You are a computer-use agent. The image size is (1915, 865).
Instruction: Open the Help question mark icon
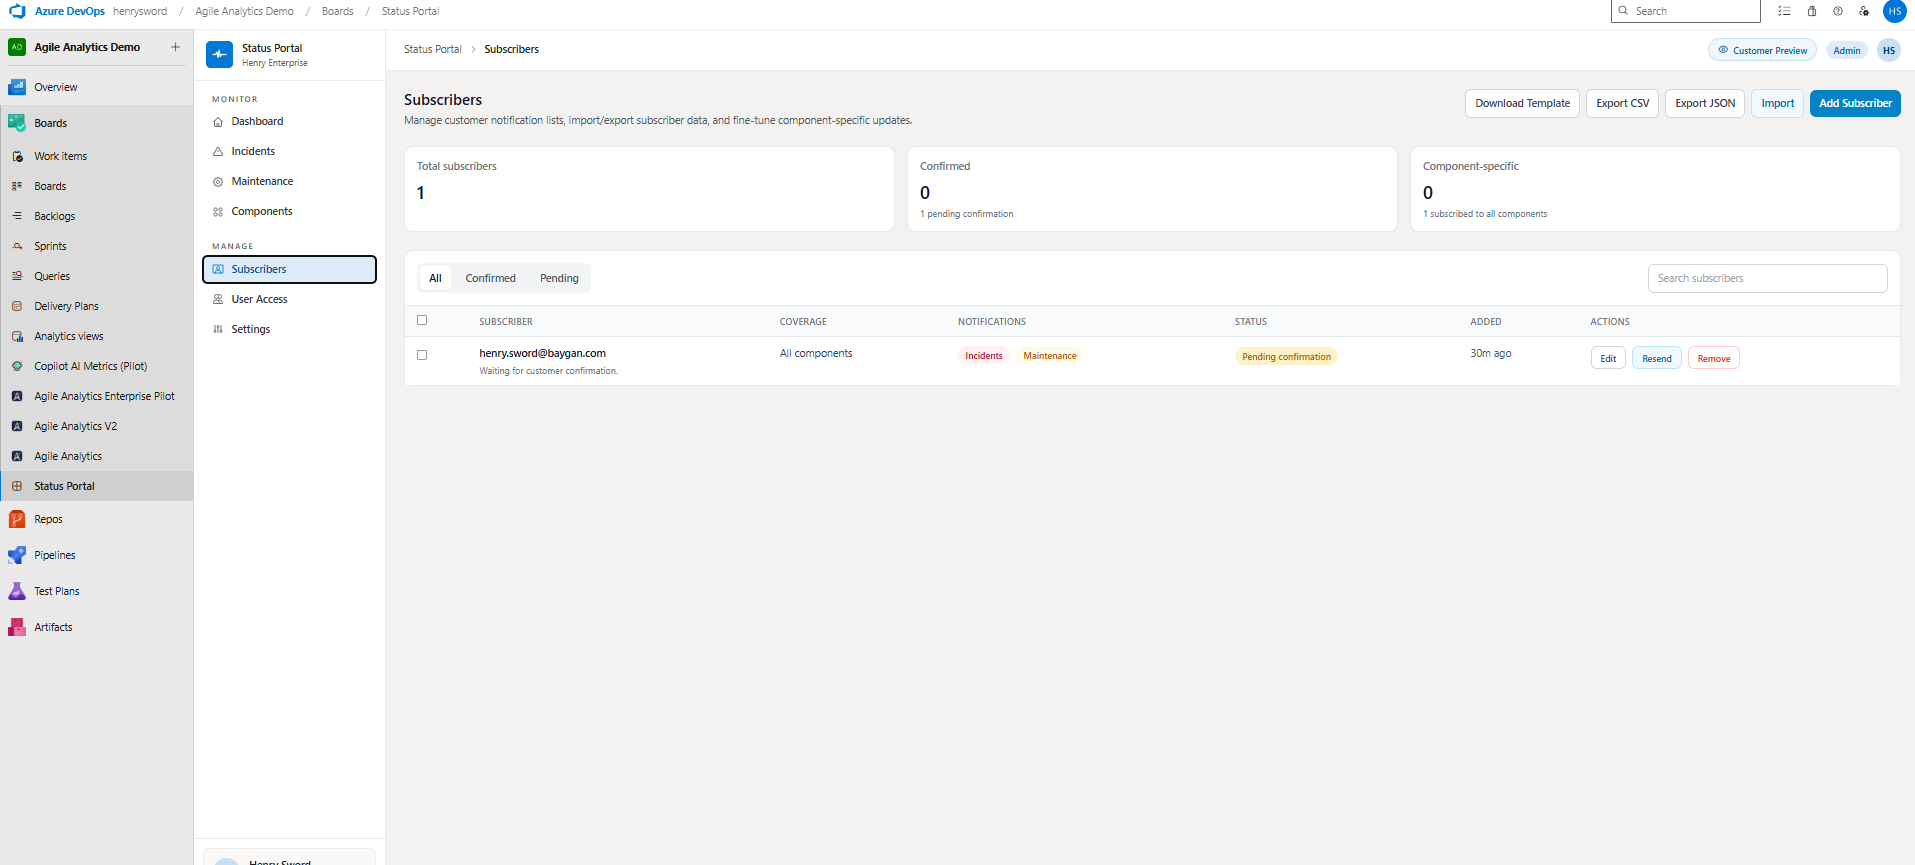(1838, 11)
